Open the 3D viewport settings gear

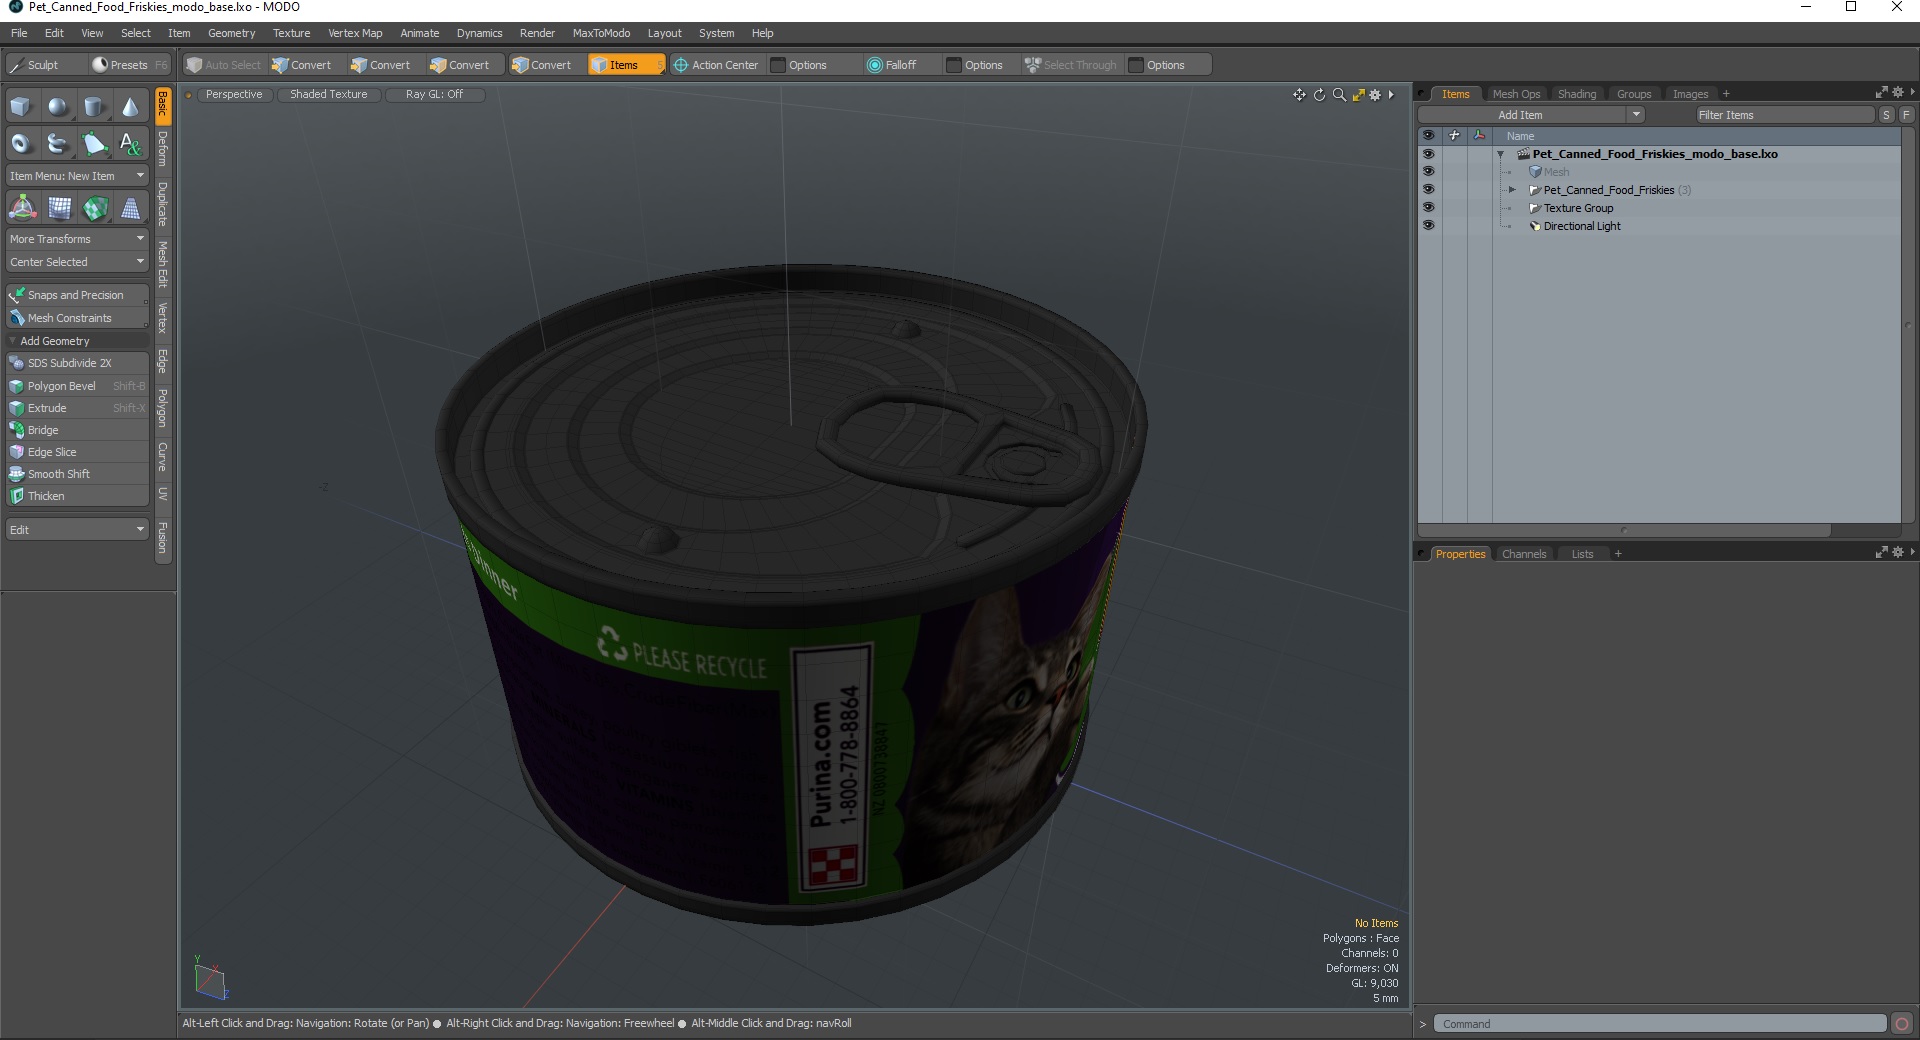[x=1375, y=95]
